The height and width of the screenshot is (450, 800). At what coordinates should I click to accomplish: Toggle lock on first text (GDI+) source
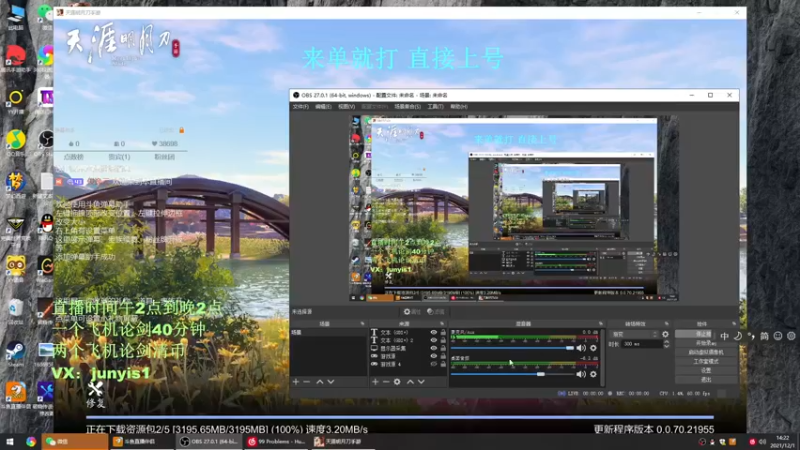click(443, 332)
